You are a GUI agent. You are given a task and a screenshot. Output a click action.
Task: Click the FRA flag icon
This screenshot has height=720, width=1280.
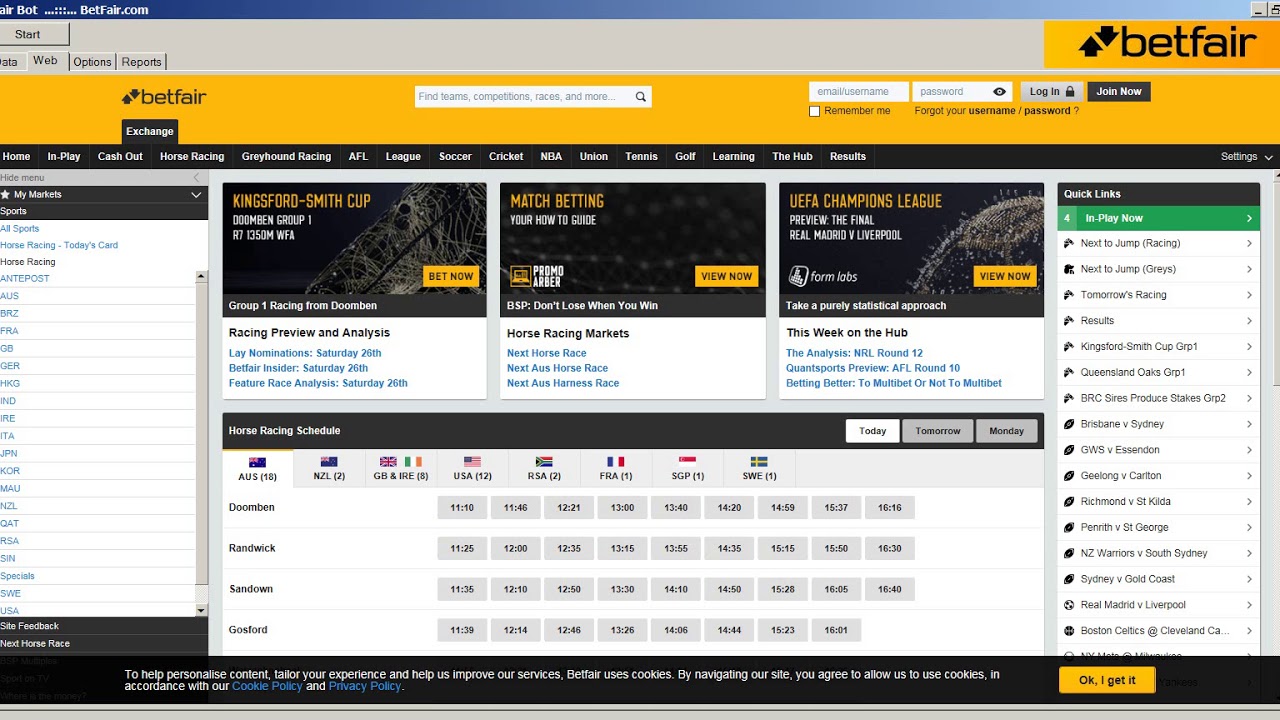click(616, 462)
